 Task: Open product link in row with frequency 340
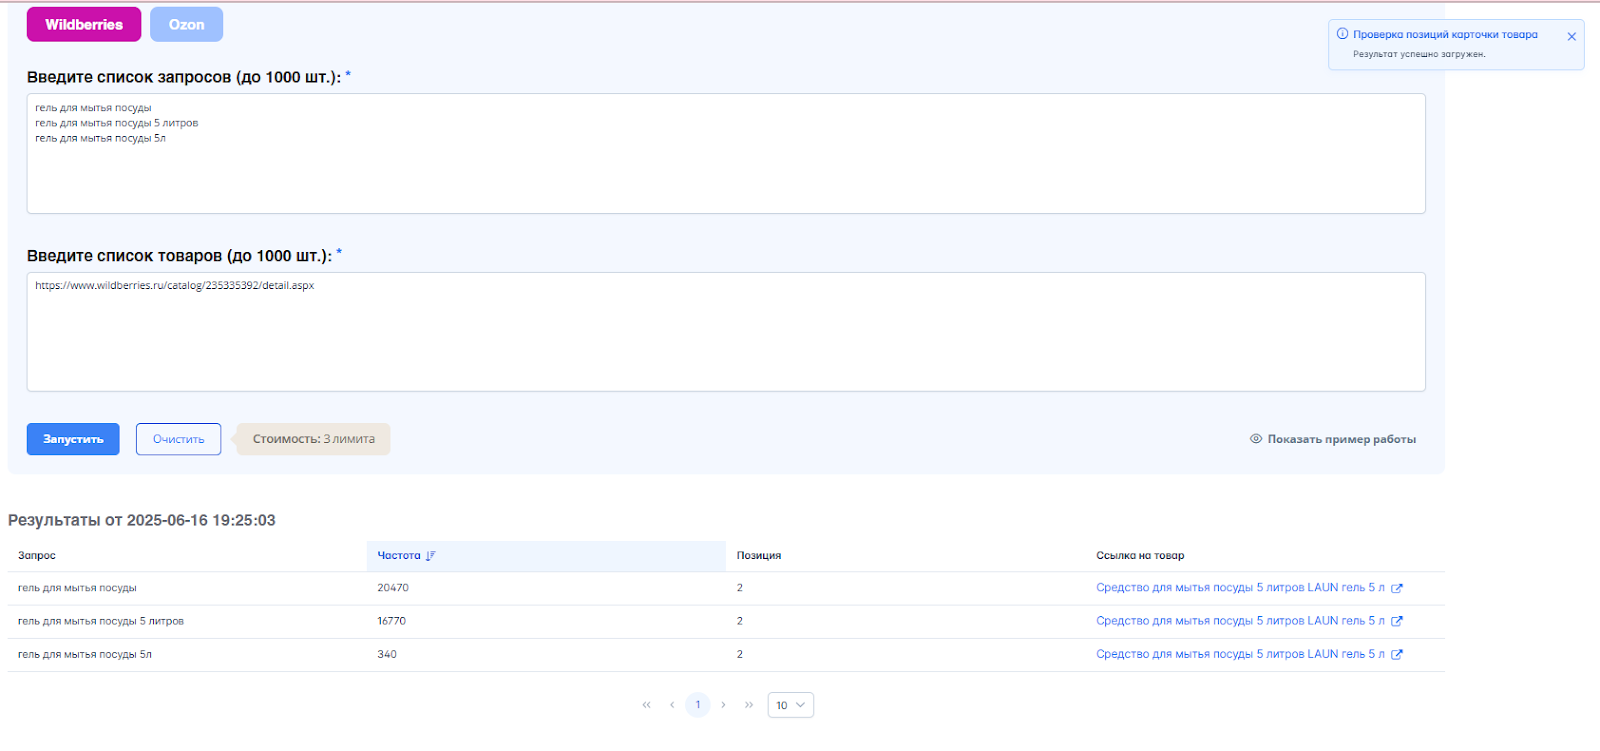click(1240, 654)
